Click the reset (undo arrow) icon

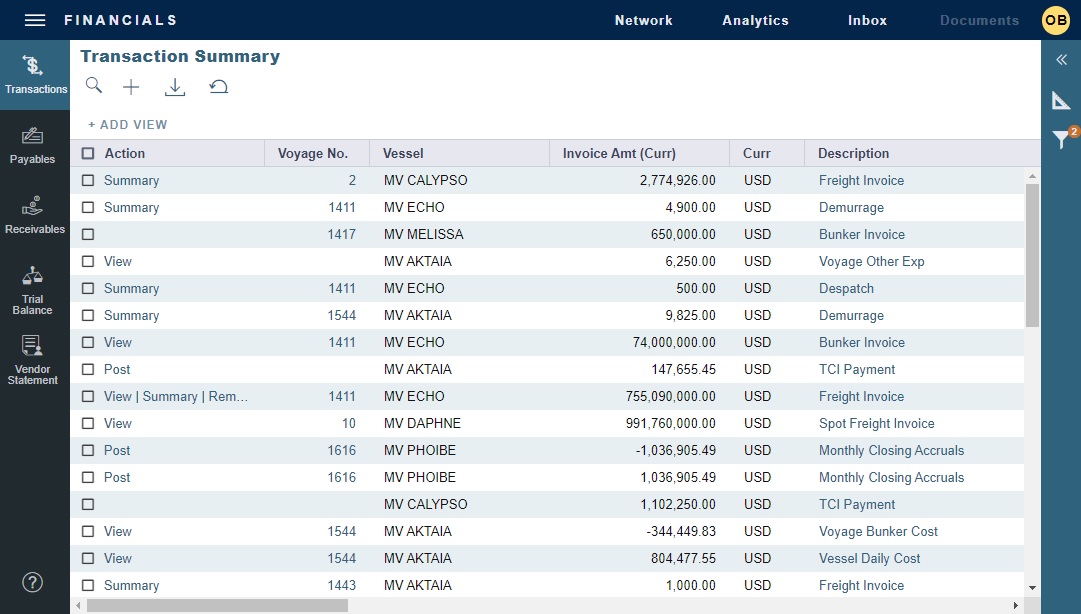(218, 86)
